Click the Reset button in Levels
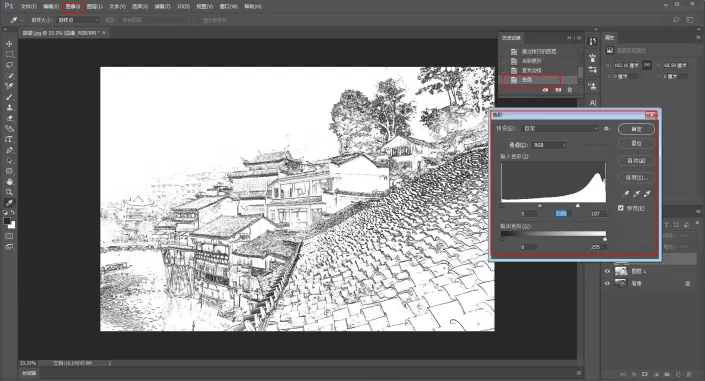This screenshot has width=705, height=381. coord(636,143)
